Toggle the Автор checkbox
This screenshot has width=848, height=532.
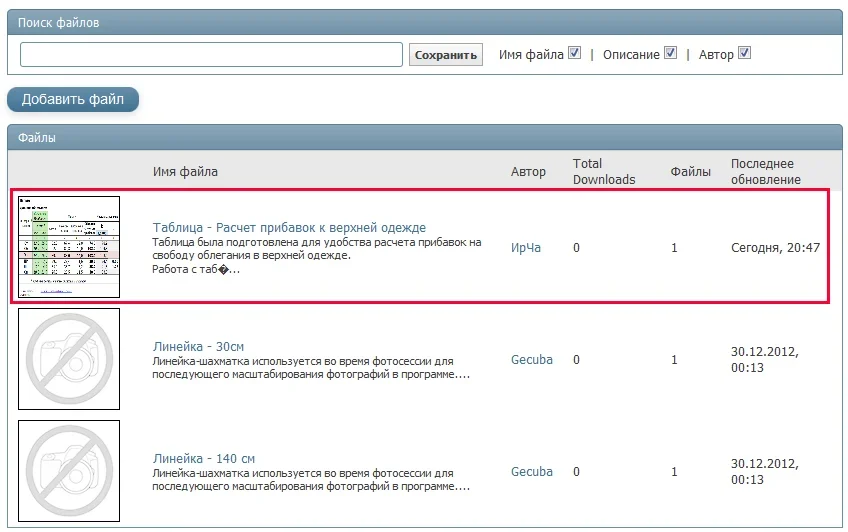coord(745,53)
